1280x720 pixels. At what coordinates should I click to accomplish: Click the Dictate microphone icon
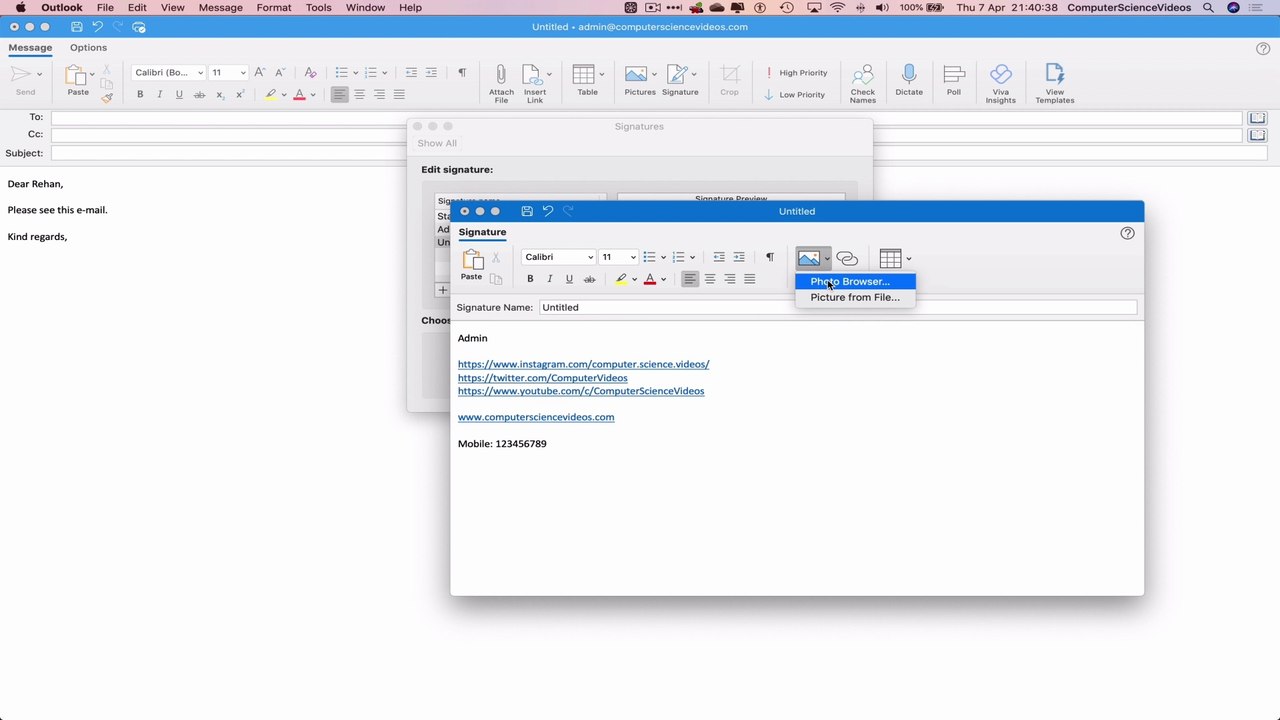[x=909, y=80]
